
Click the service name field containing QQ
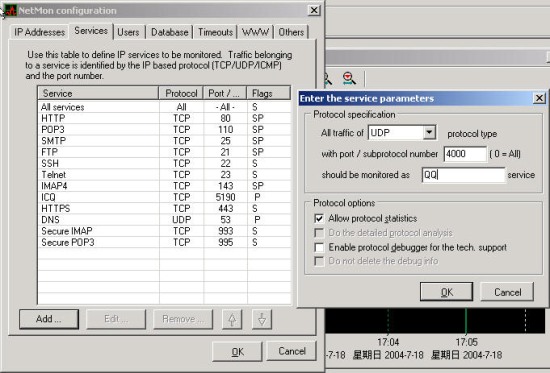(463, 175)
